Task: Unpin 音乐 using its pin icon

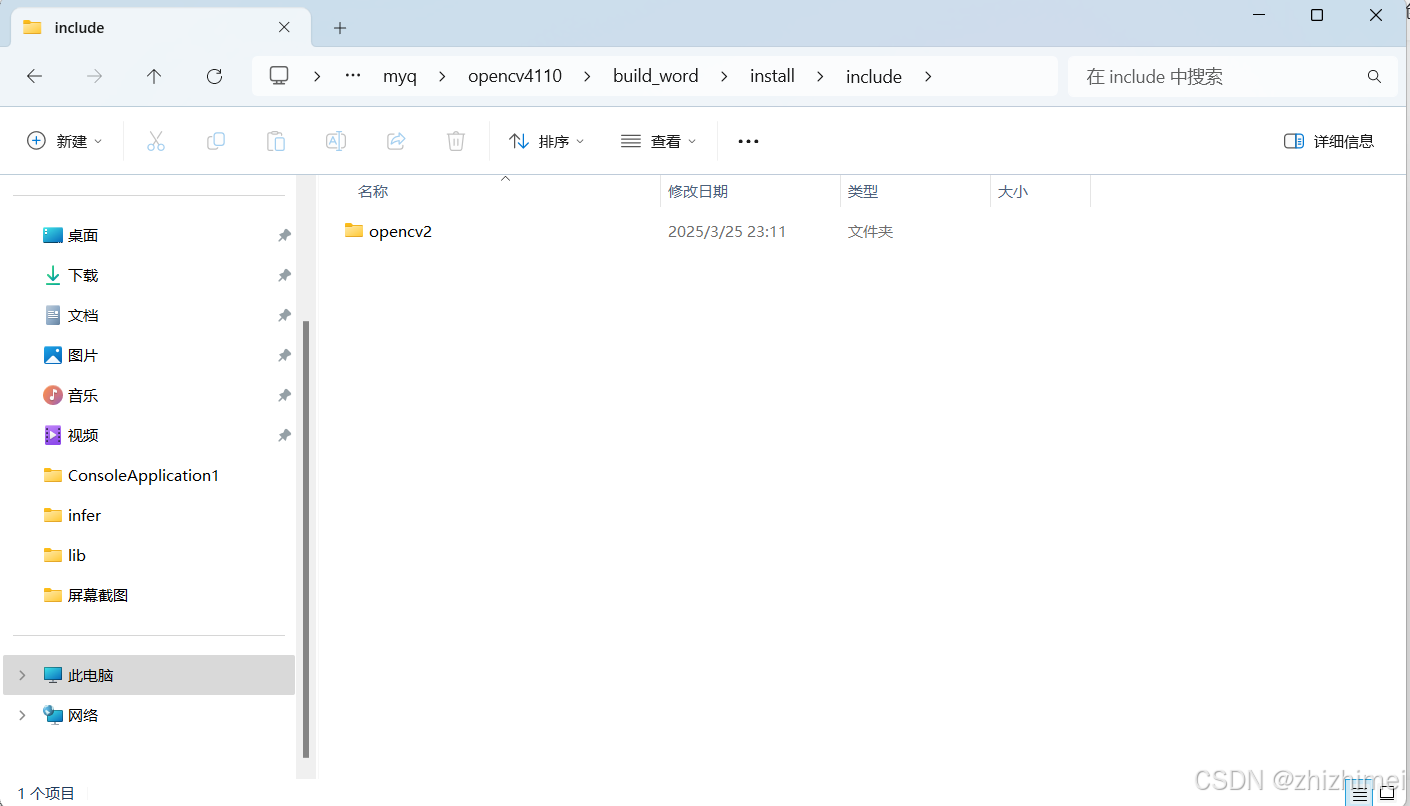Action: coord(284,395)
